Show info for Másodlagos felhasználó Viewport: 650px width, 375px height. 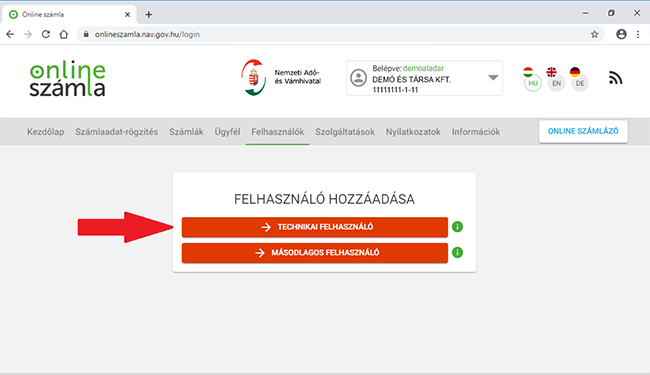[x=457, y=252]
